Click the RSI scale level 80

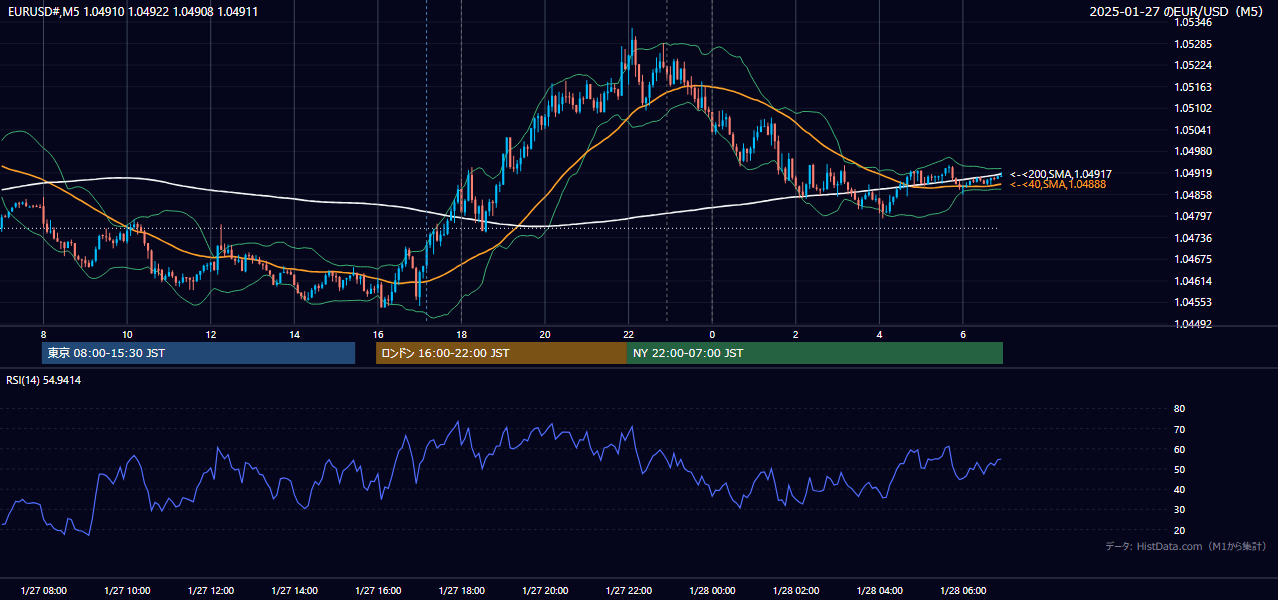1179,409
